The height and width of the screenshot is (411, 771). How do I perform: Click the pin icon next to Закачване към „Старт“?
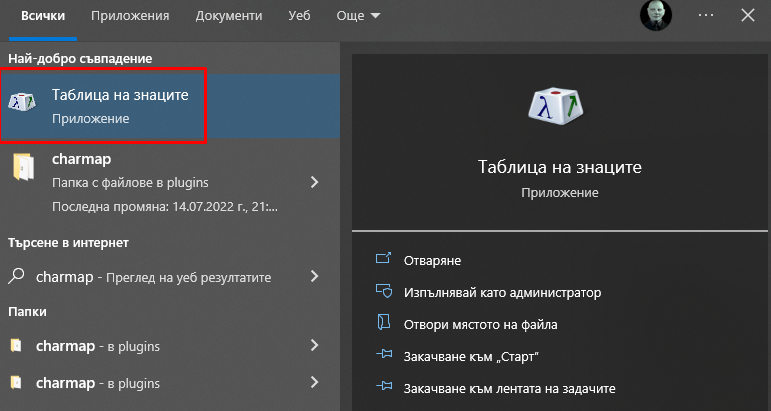[x=384, y=355]
